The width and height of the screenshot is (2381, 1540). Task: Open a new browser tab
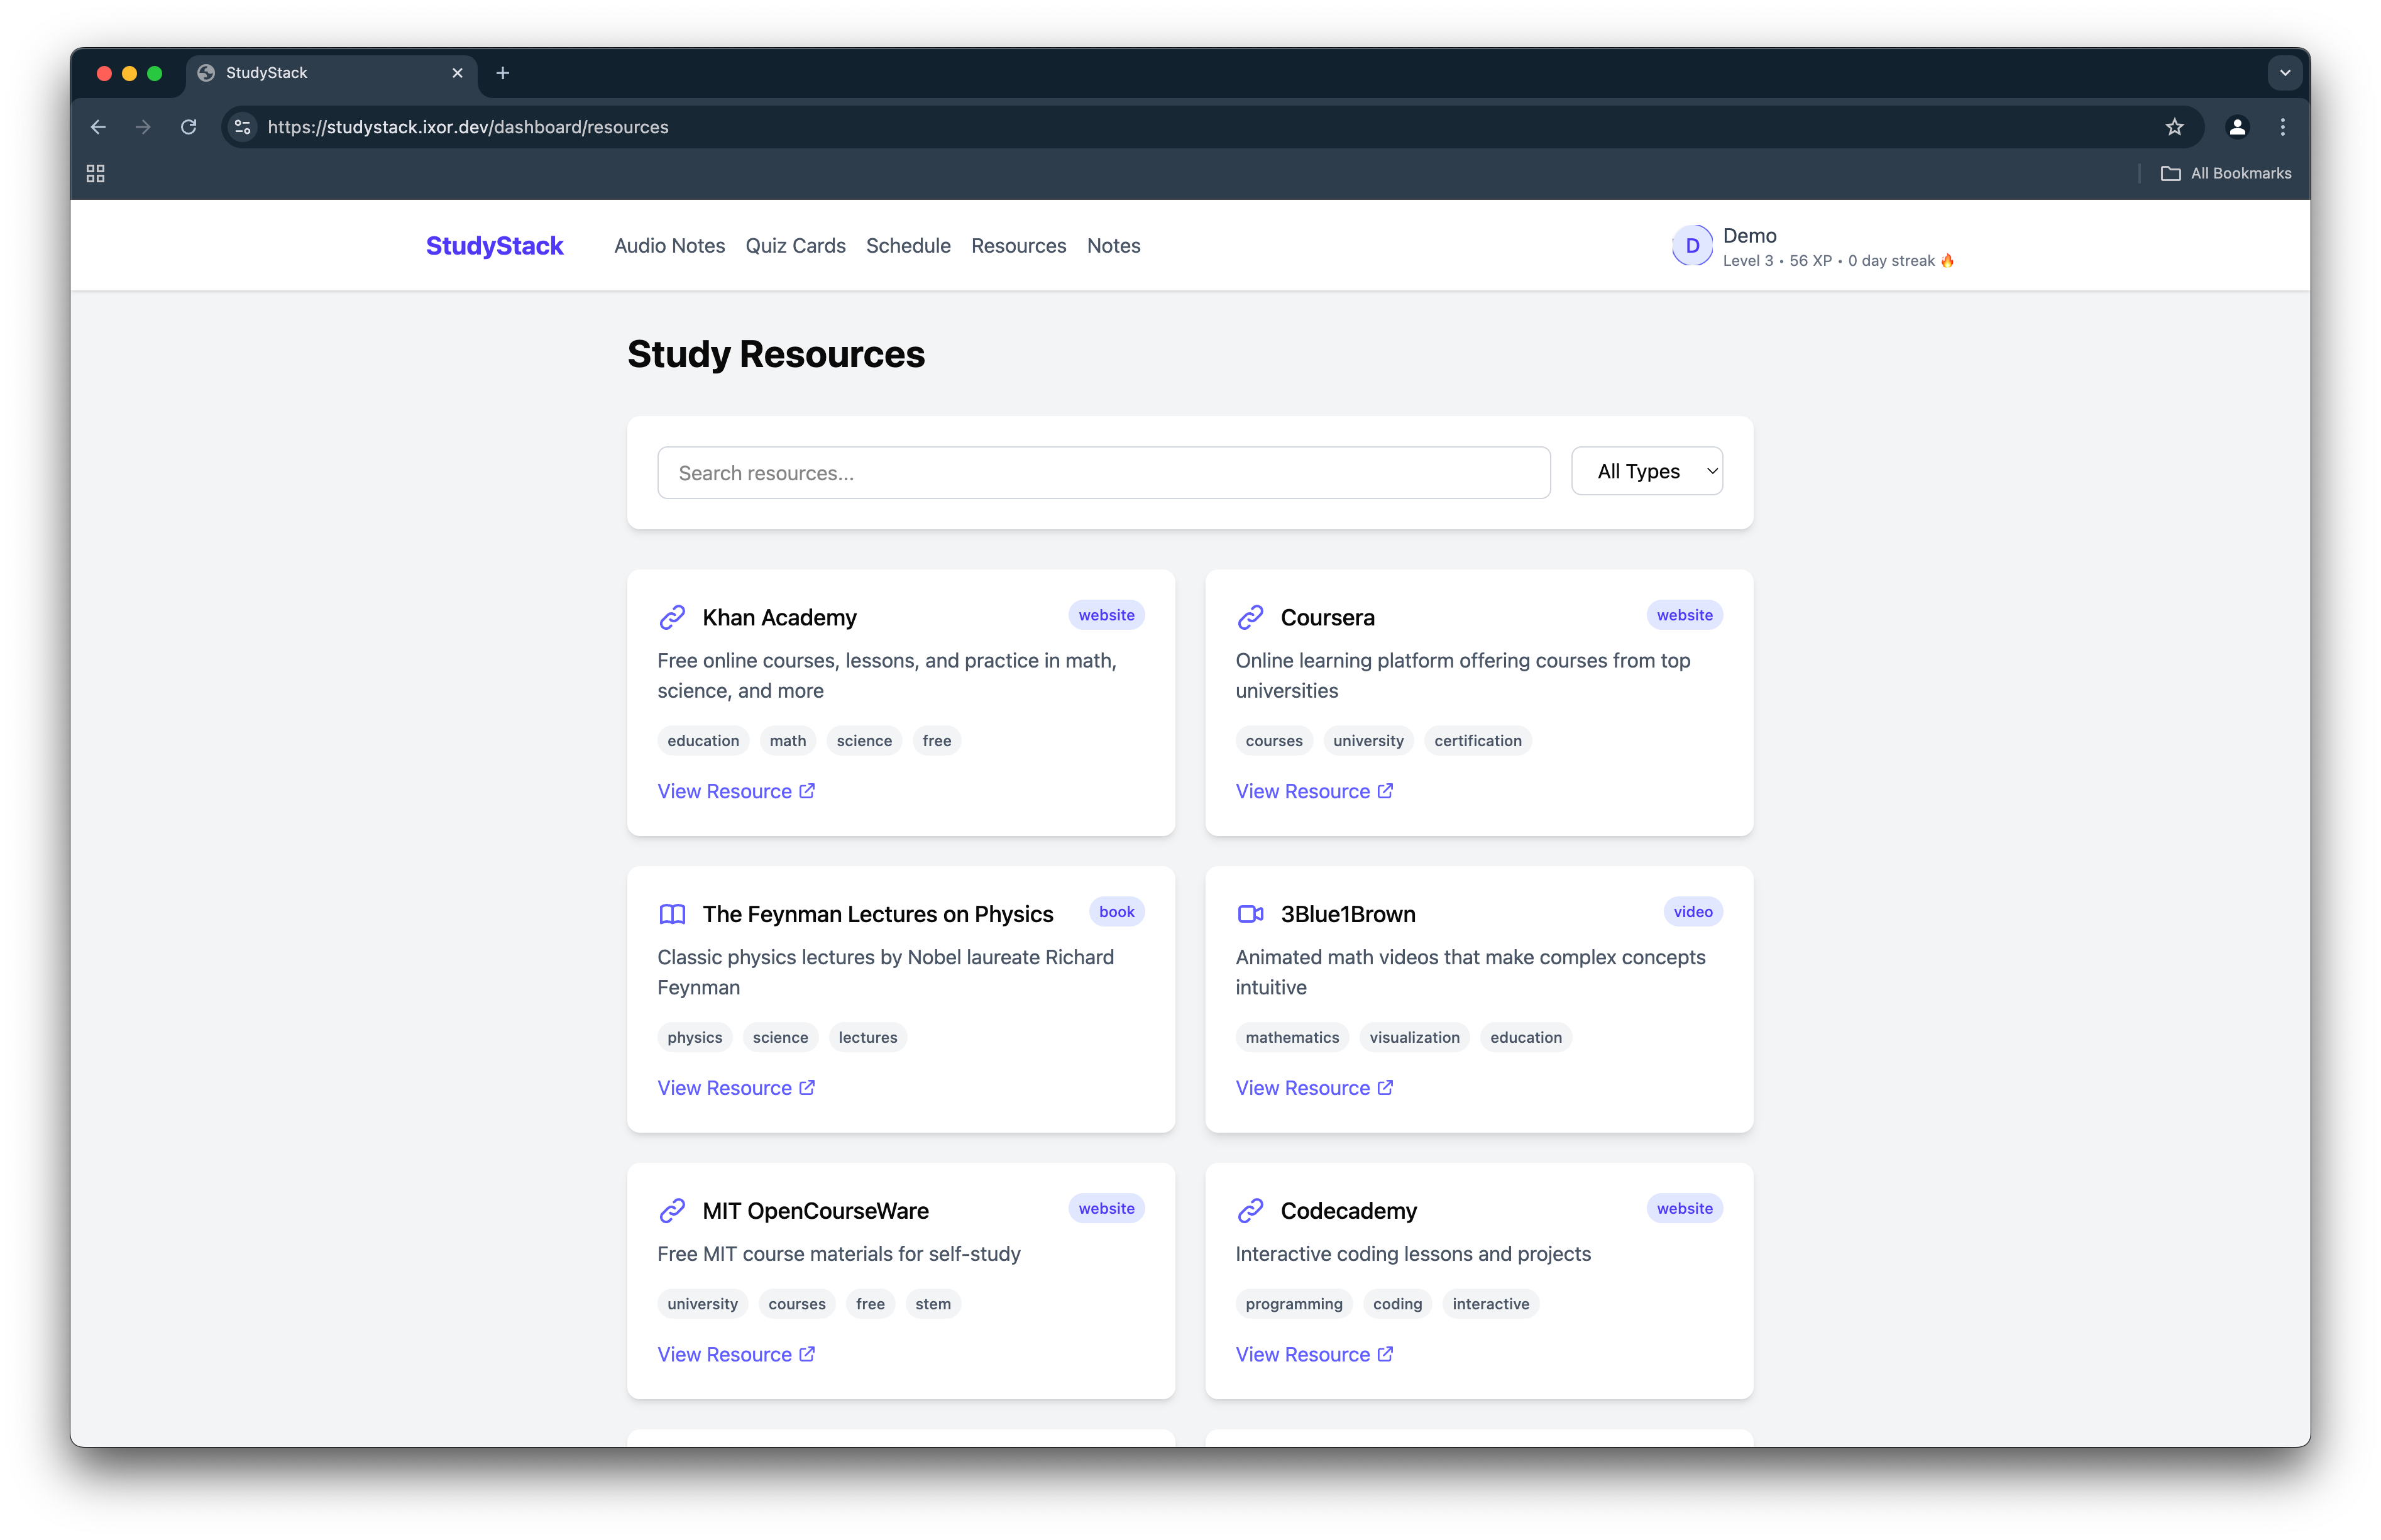coord(503,73)
